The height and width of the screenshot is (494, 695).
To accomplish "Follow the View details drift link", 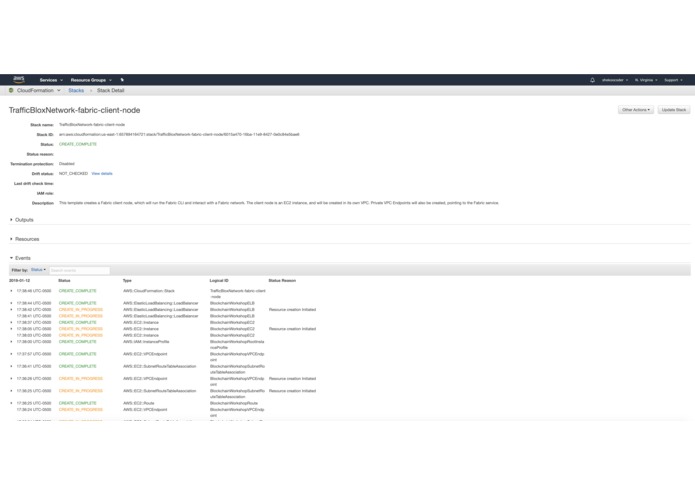I will (x=102, y=174).
